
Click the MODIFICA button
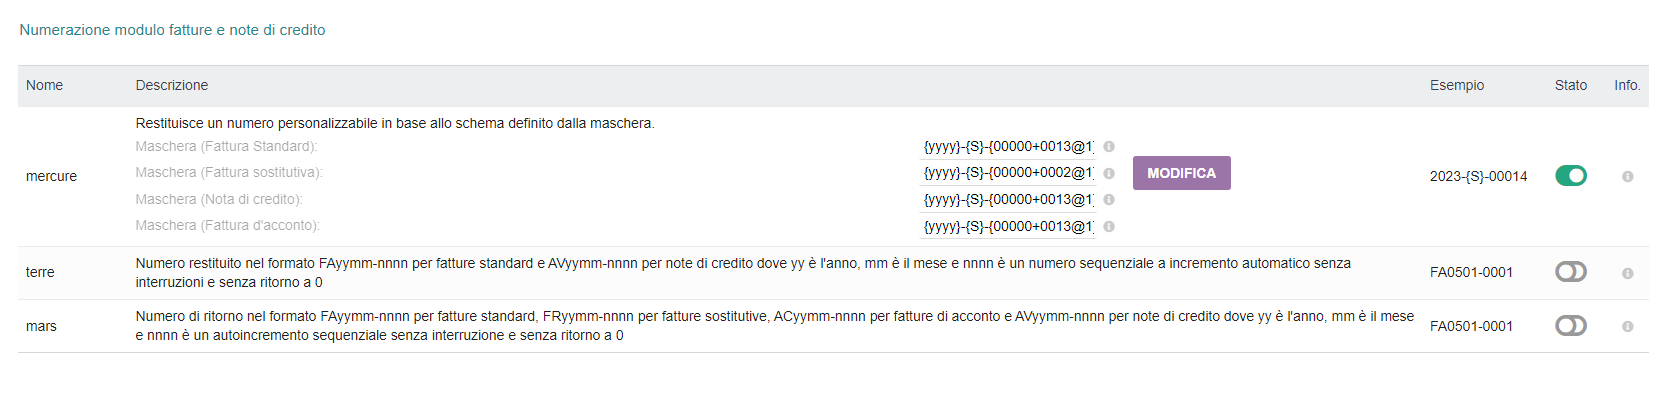[x=1181, y=173]
